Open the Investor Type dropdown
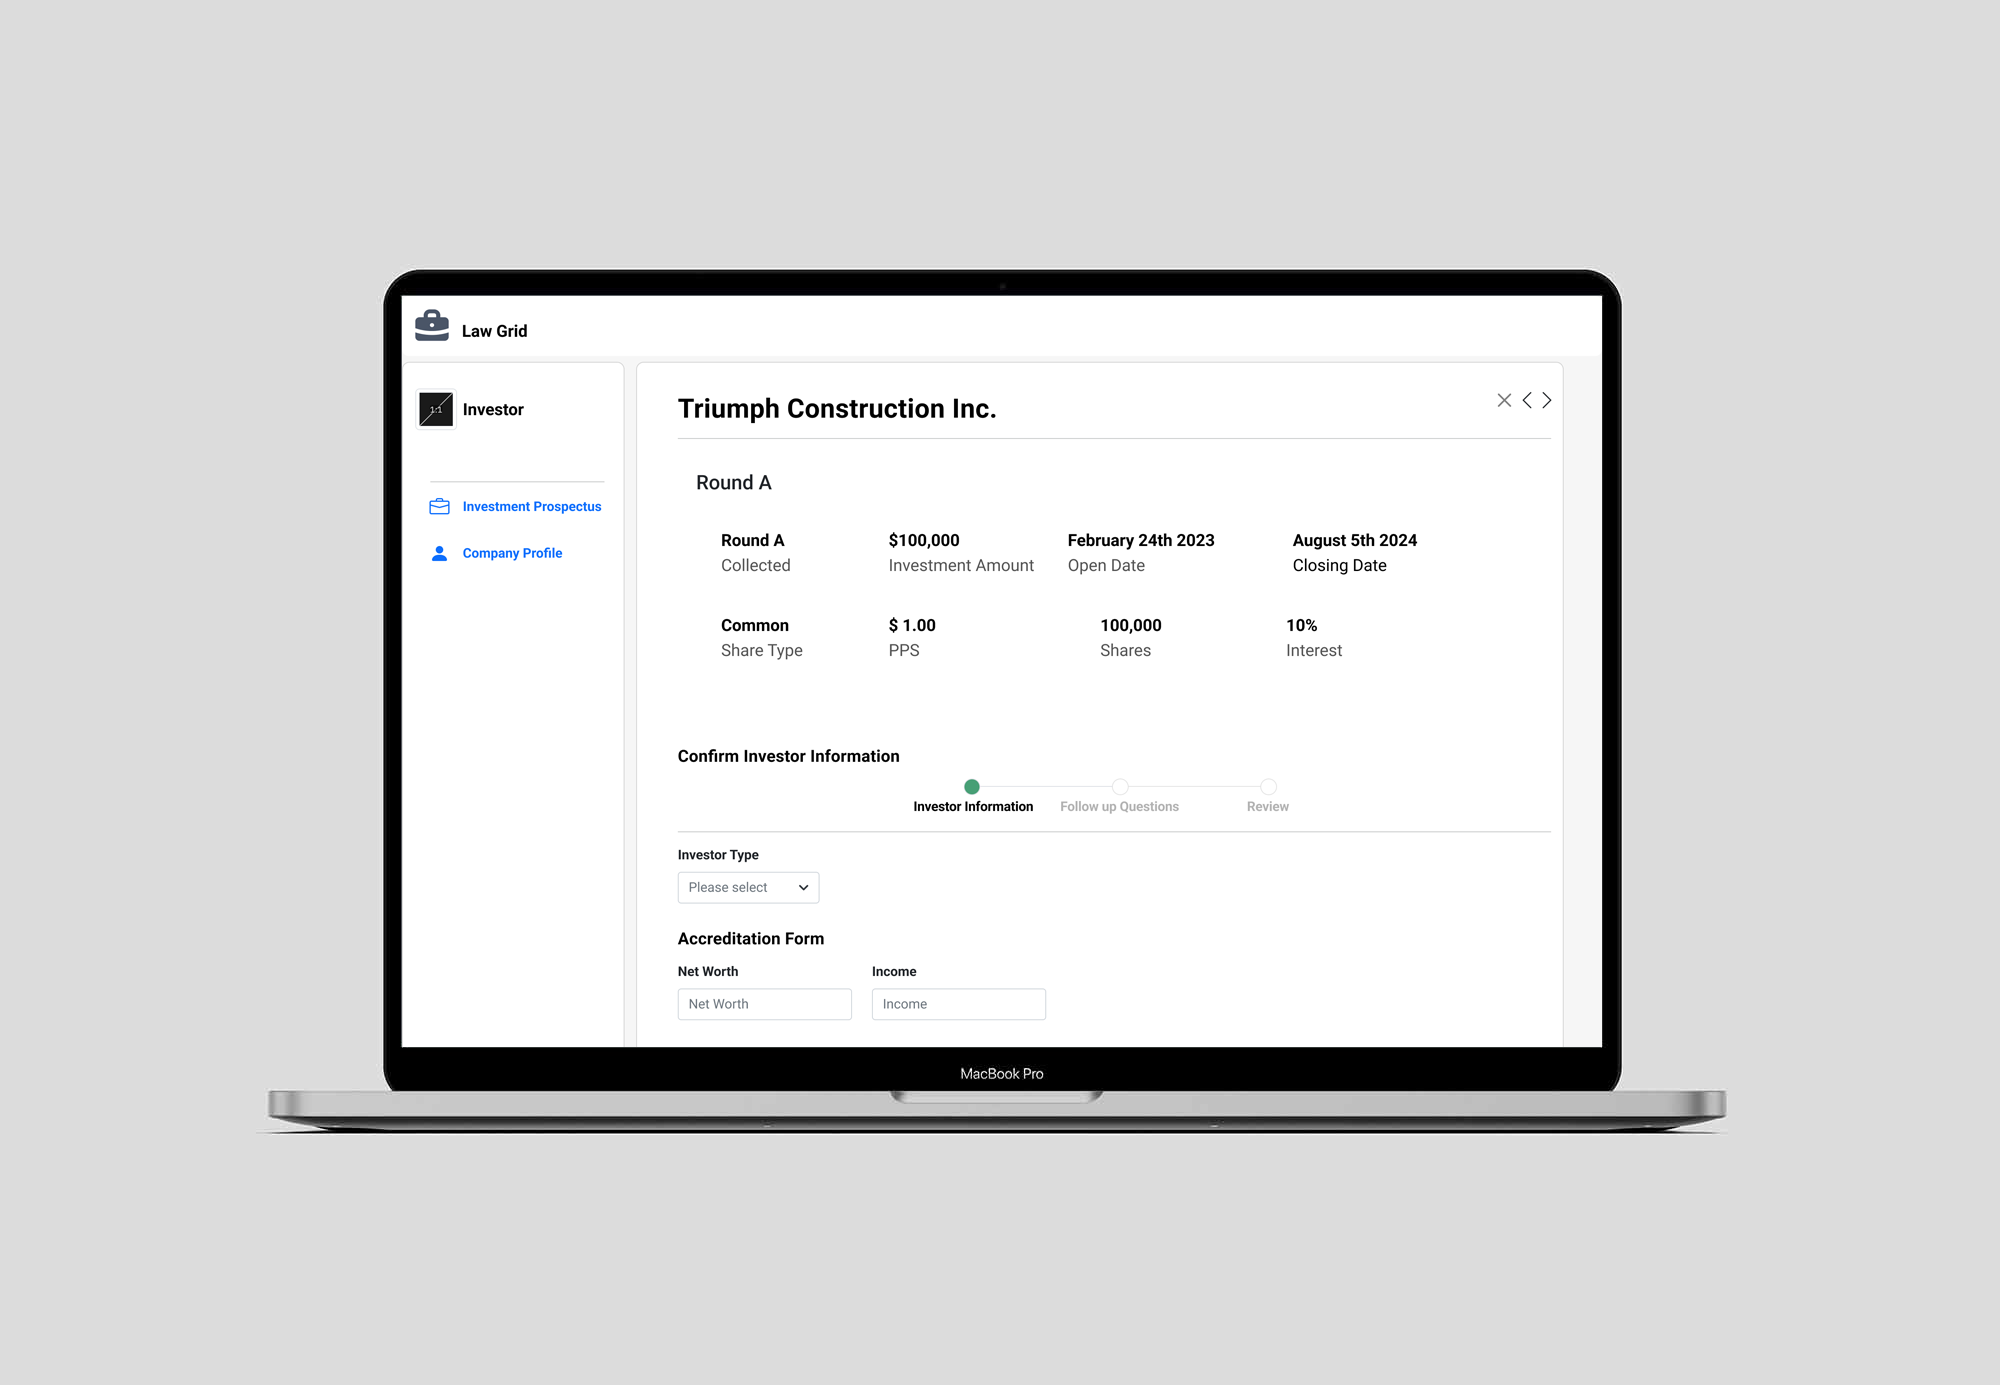This screenshot has height=1385, width=2000. pyautogui.click(x=740, y=888)
